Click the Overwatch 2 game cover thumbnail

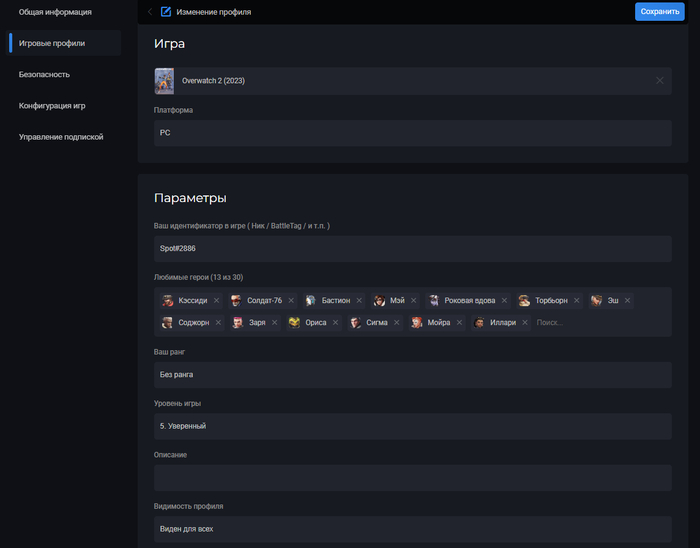[165, 80]
